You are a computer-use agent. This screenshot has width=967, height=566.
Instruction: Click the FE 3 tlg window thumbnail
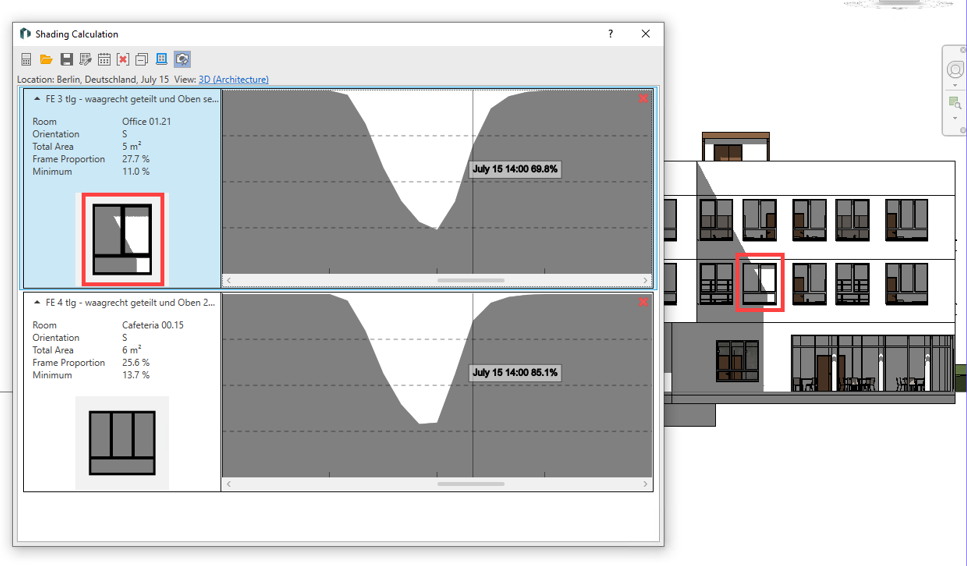click(122, 240)
